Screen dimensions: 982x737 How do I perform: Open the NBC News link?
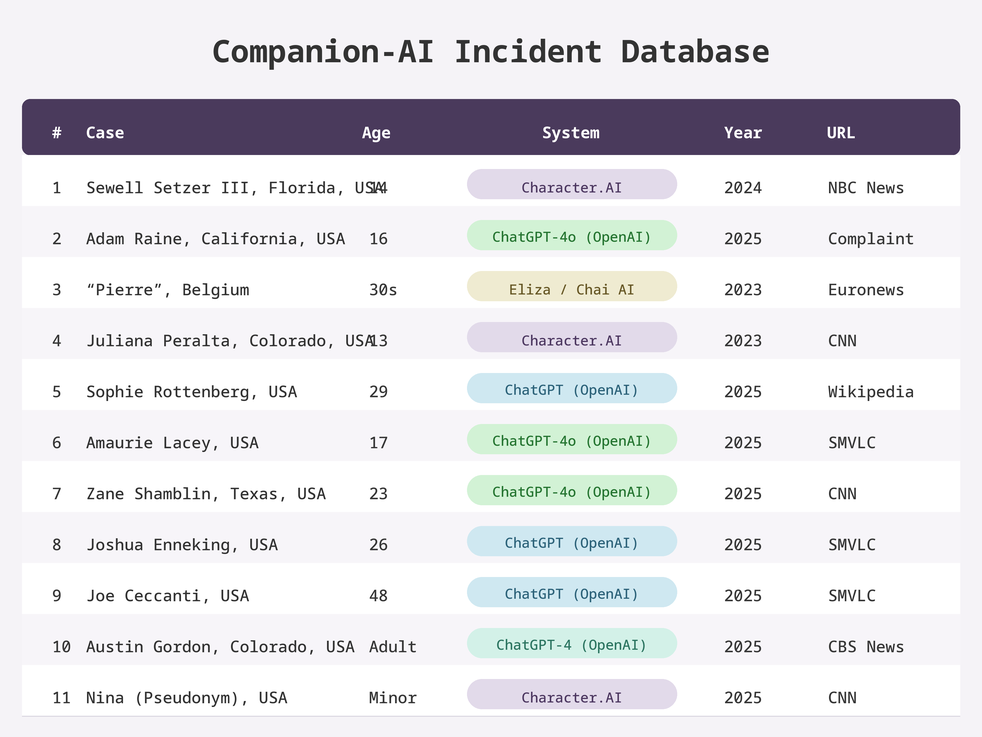click(x=866, y=188)
